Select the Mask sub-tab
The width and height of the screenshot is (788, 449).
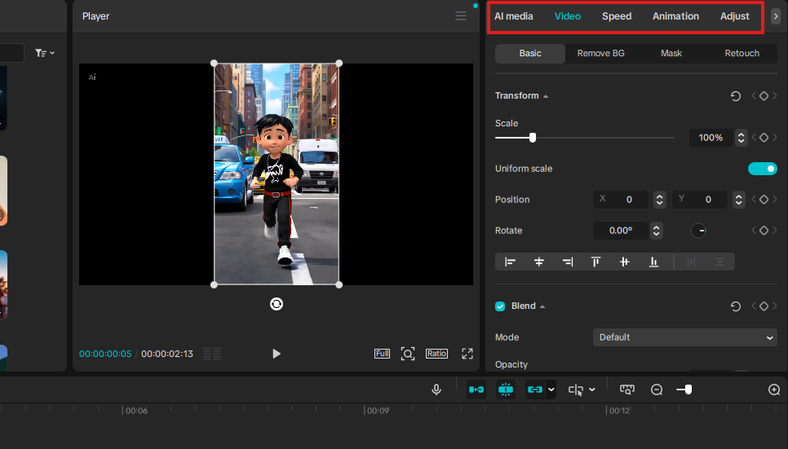pos(671,53)
